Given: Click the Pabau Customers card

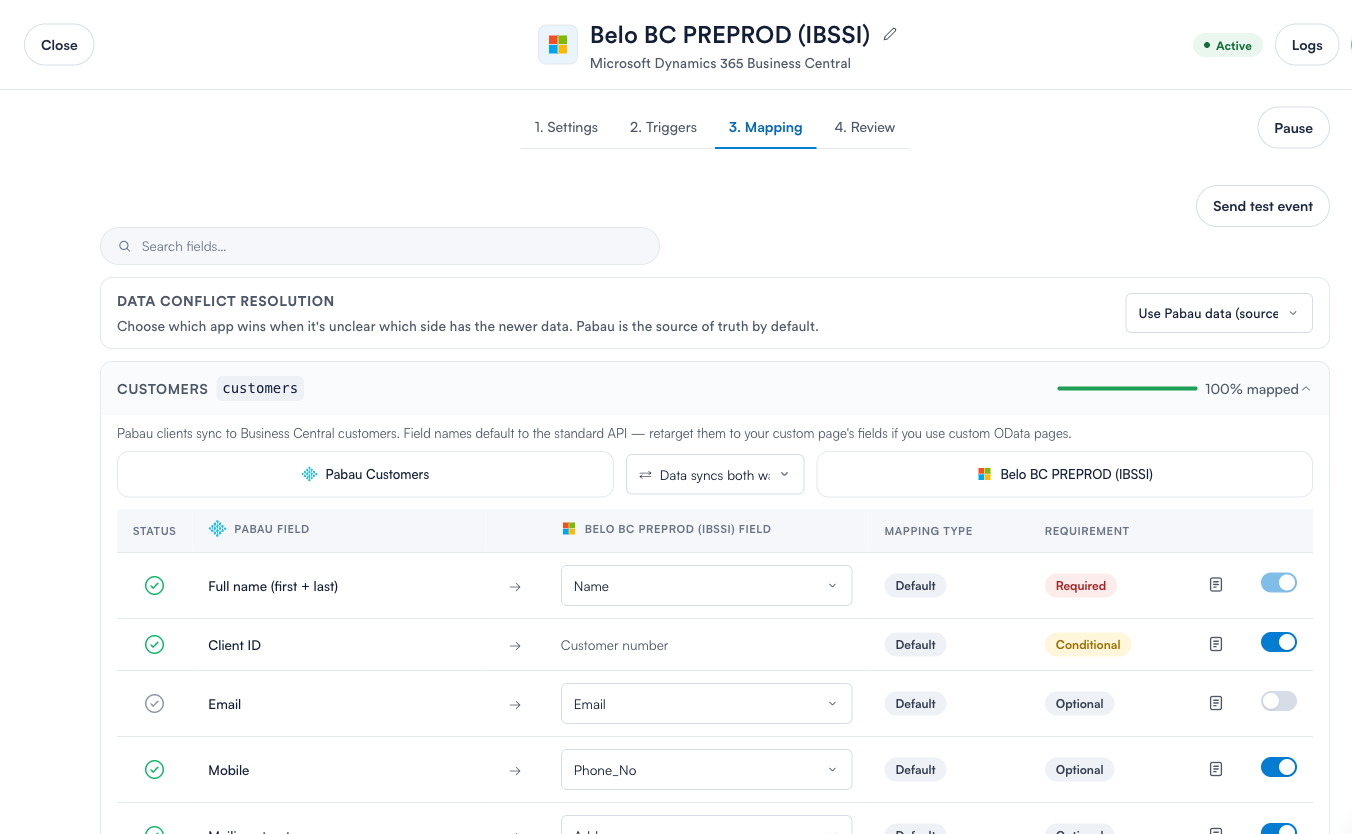Looking at the screenshot, I should [365, 474].
